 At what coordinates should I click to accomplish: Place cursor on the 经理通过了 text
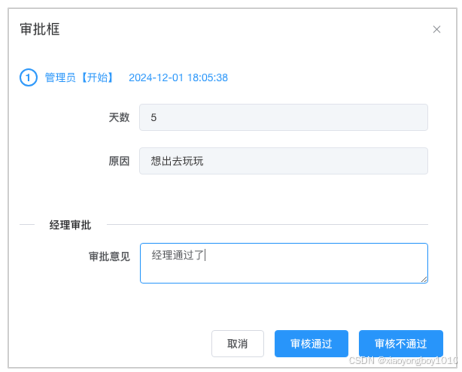click(178, 255)
